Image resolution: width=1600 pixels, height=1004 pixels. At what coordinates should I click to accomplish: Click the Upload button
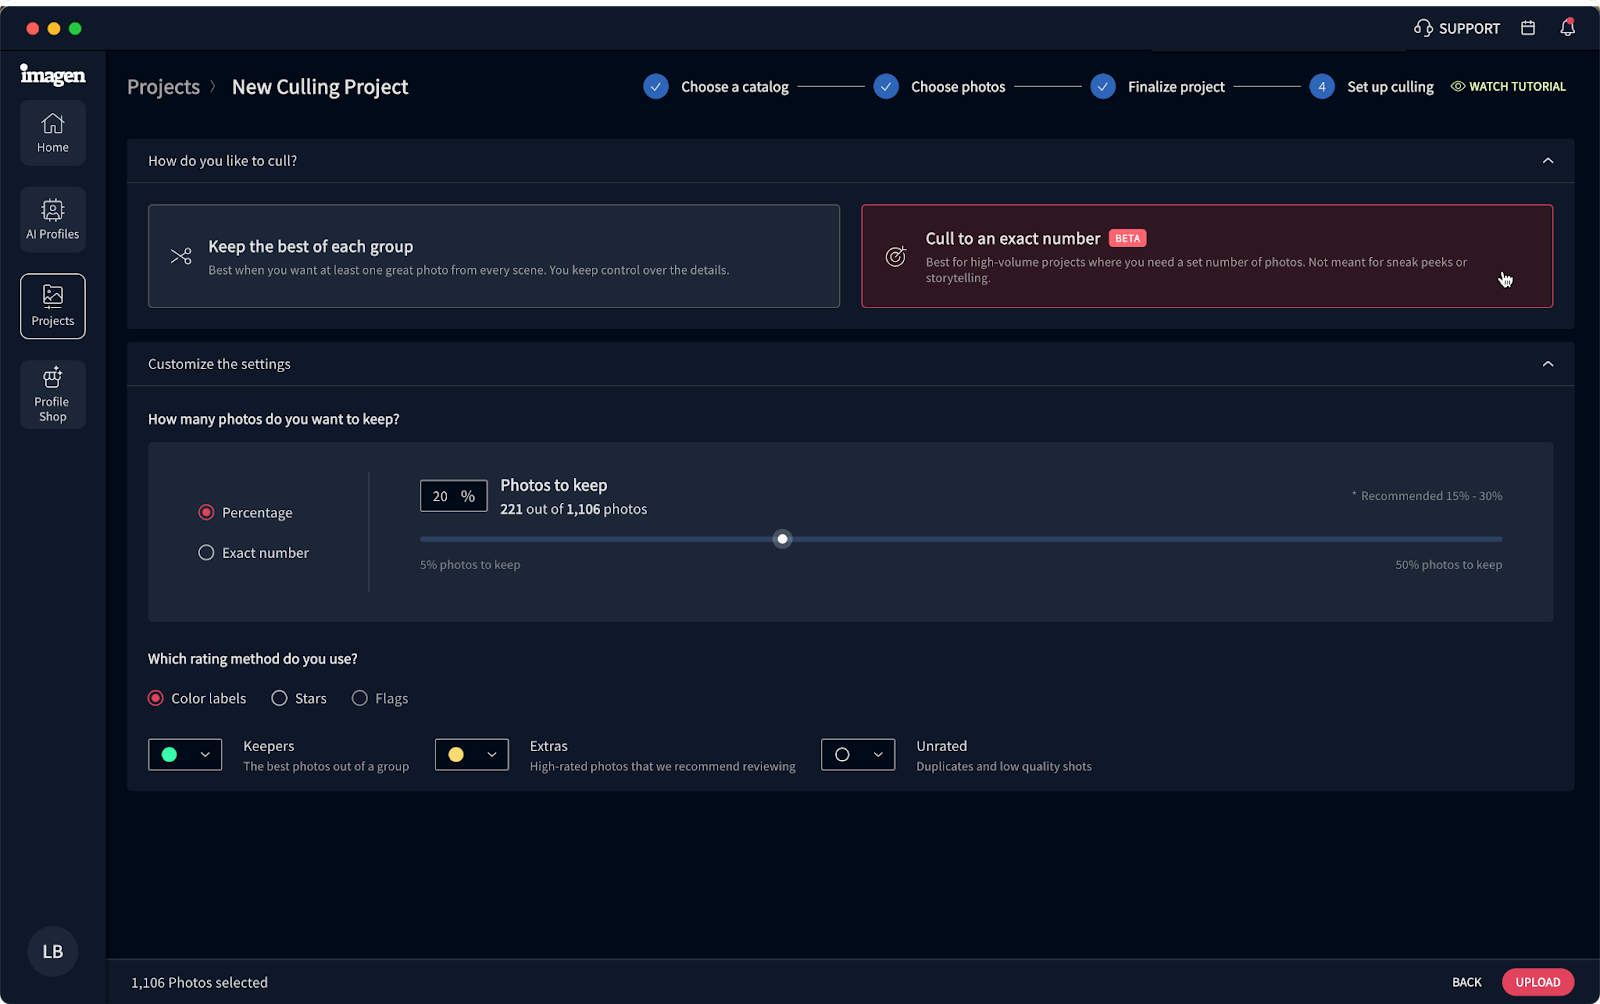pyautogui.click(x=1537, y=981)
